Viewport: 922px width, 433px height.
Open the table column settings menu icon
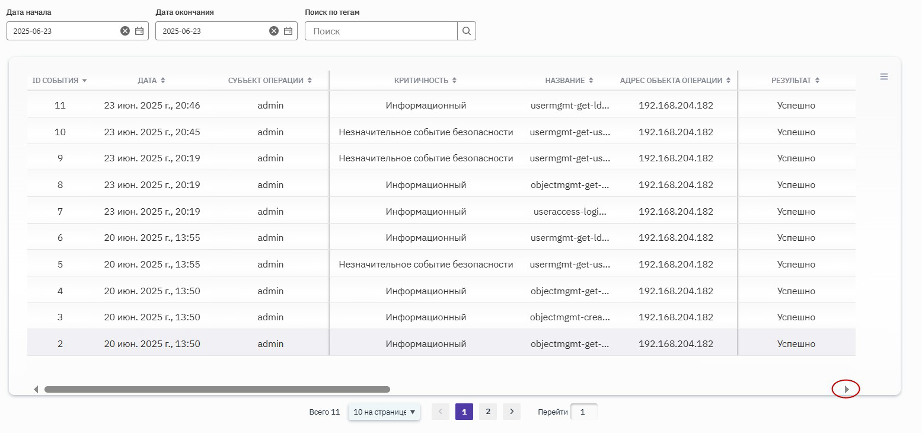click(x=883, y=76)
